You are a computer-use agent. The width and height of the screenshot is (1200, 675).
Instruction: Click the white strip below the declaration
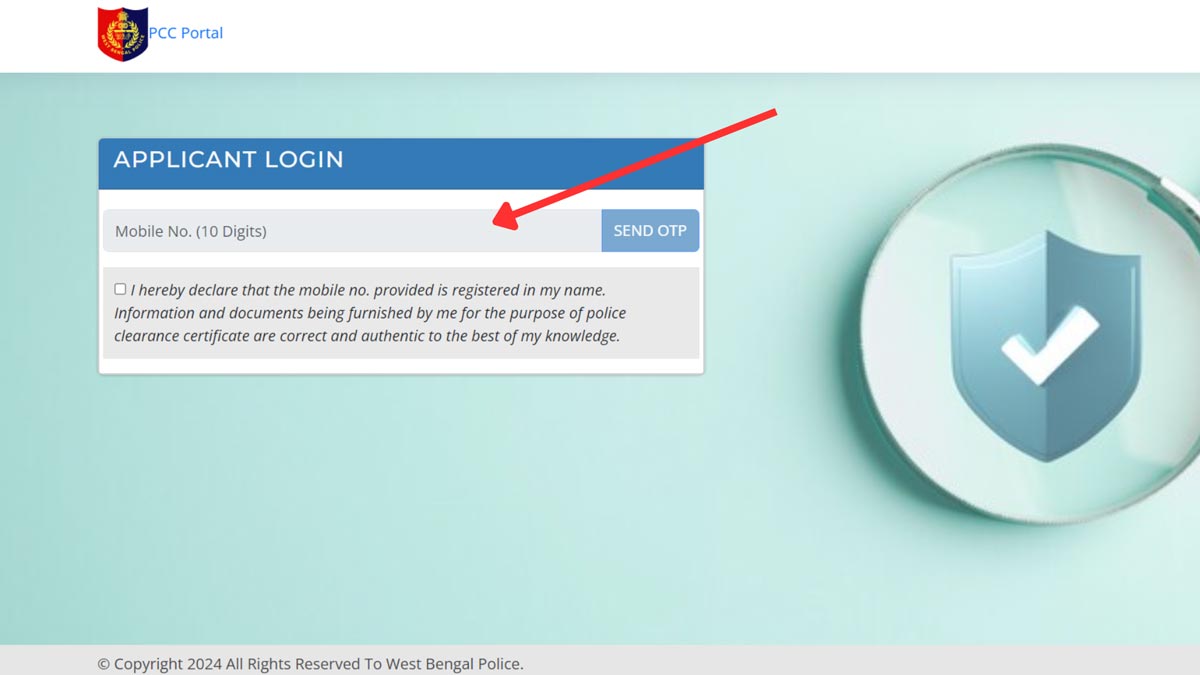[x=401, y=366]
